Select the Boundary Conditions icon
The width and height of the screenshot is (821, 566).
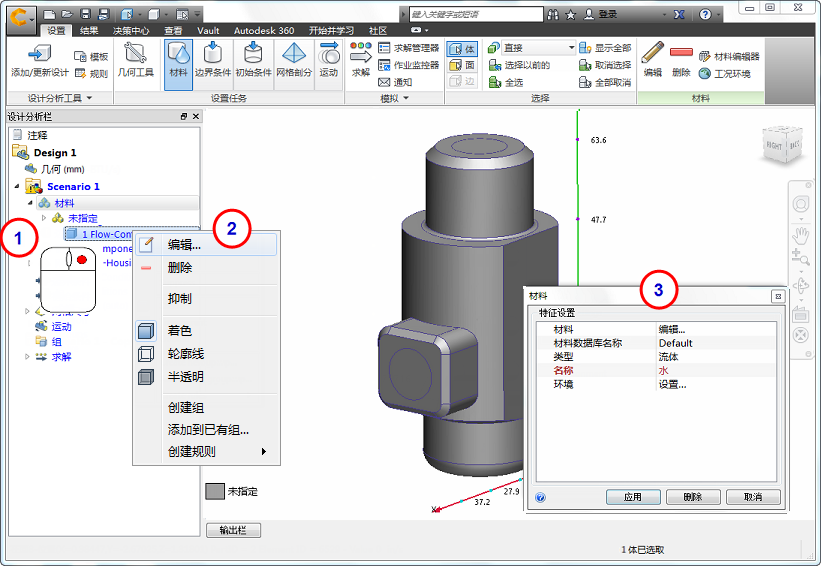(213, 54)
